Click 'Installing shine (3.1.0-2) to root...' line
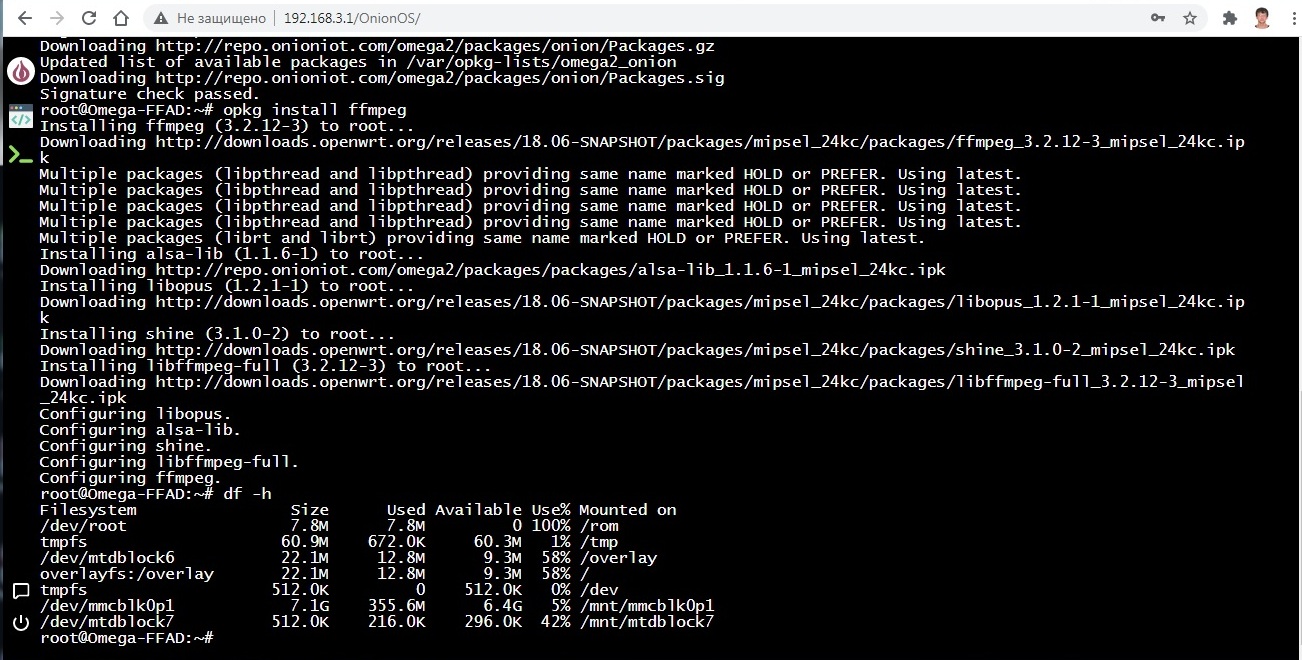Screen dimensions: 1302x660 point(217,334)
